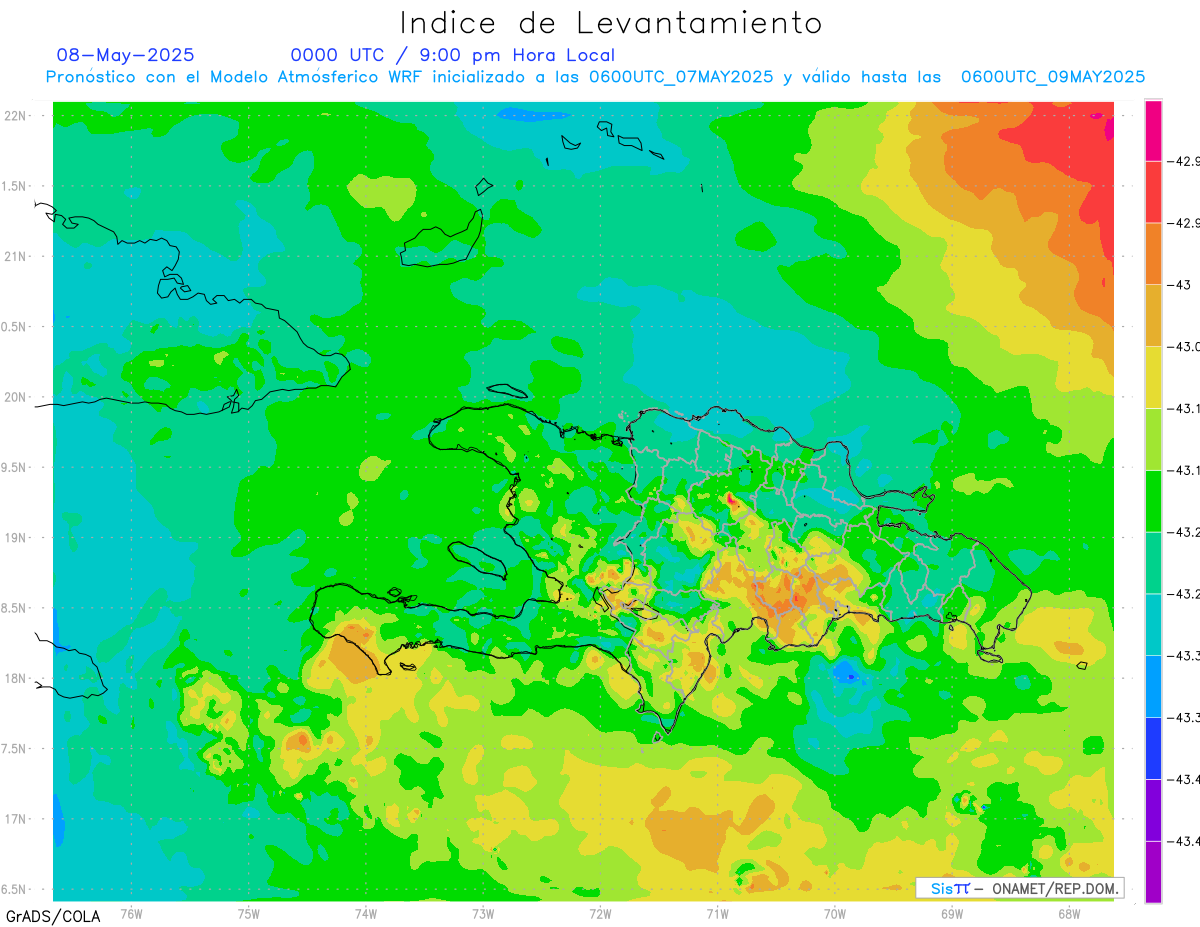The height and width of the screenshot is (927, 1200).
Task: Click longitude label '68W'
Action: tap(1068, 913)
